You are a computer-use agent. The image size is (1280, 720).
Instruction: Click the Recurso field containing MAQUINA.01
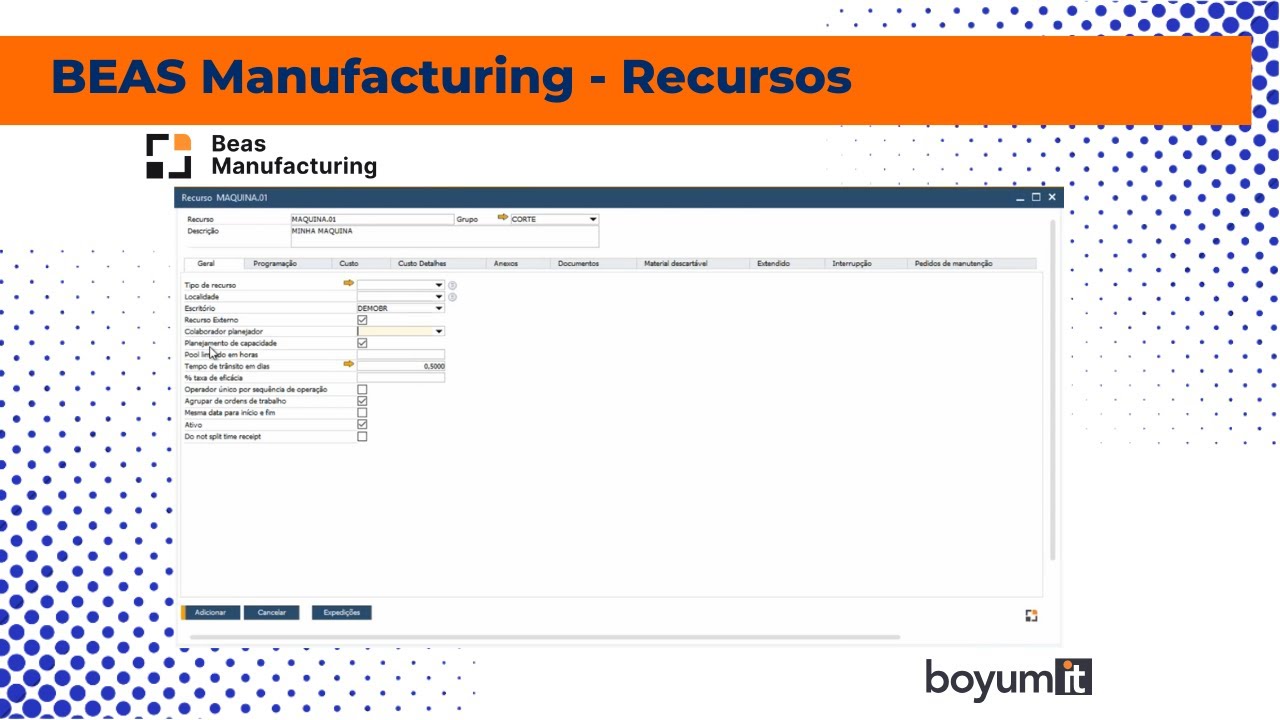pos(372,219)
